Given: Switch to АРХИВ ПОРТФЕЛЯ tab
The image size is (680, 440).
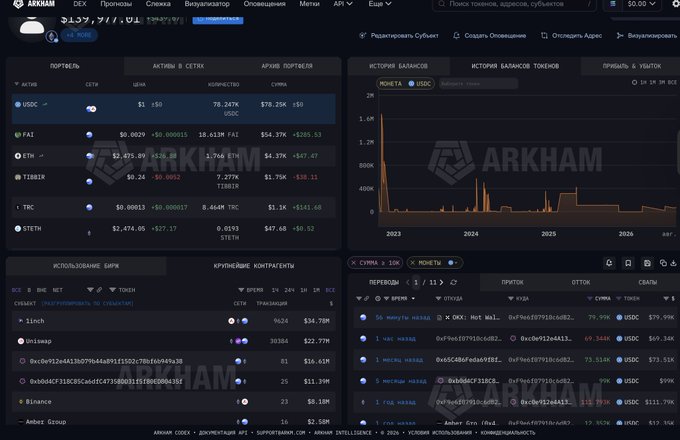Looking at the screenshot, I should pos(287,66).
